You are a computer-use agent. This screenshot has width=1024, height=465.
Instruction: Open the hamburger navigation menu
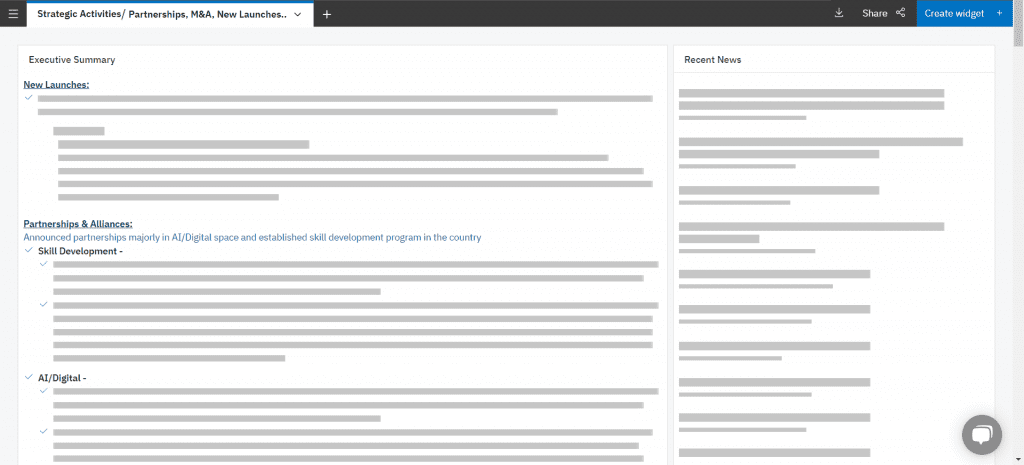[13, 14]
